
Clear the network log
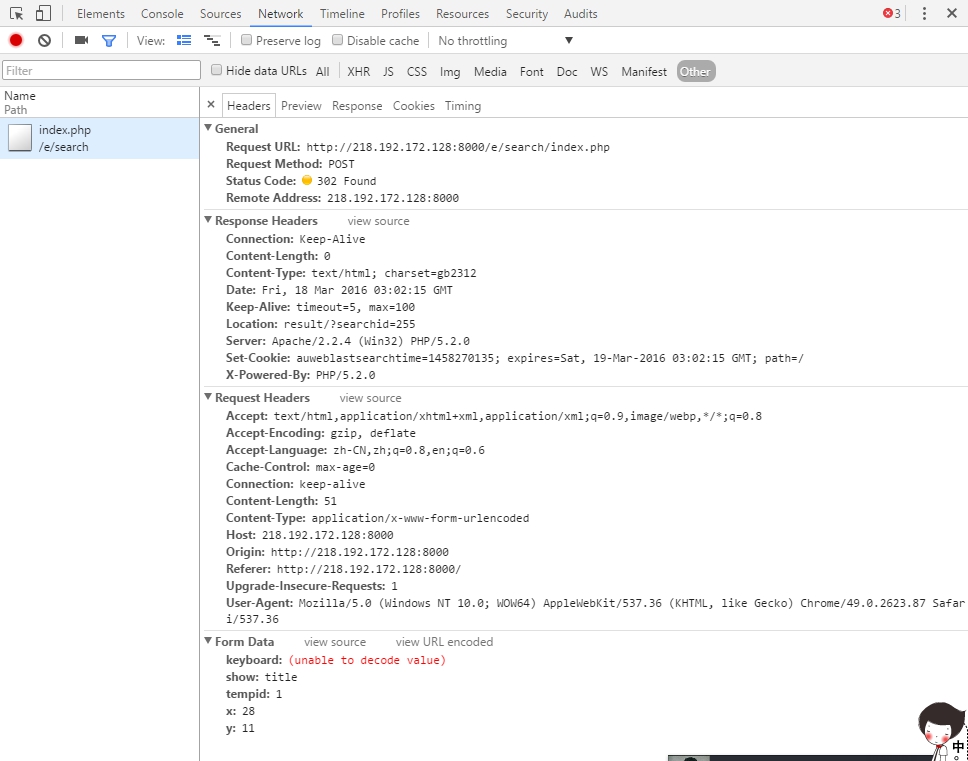click(44, 40)
